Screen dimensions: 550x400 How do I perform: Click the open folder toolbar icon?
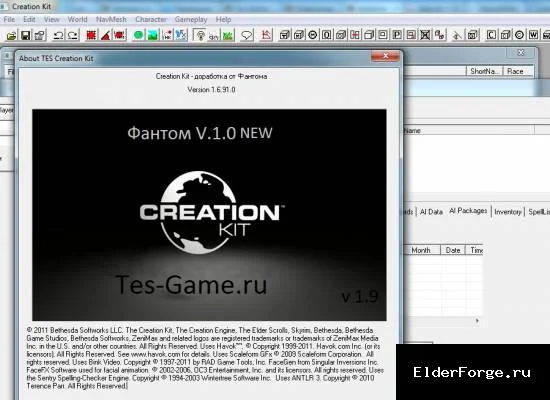tap(11, 35)
